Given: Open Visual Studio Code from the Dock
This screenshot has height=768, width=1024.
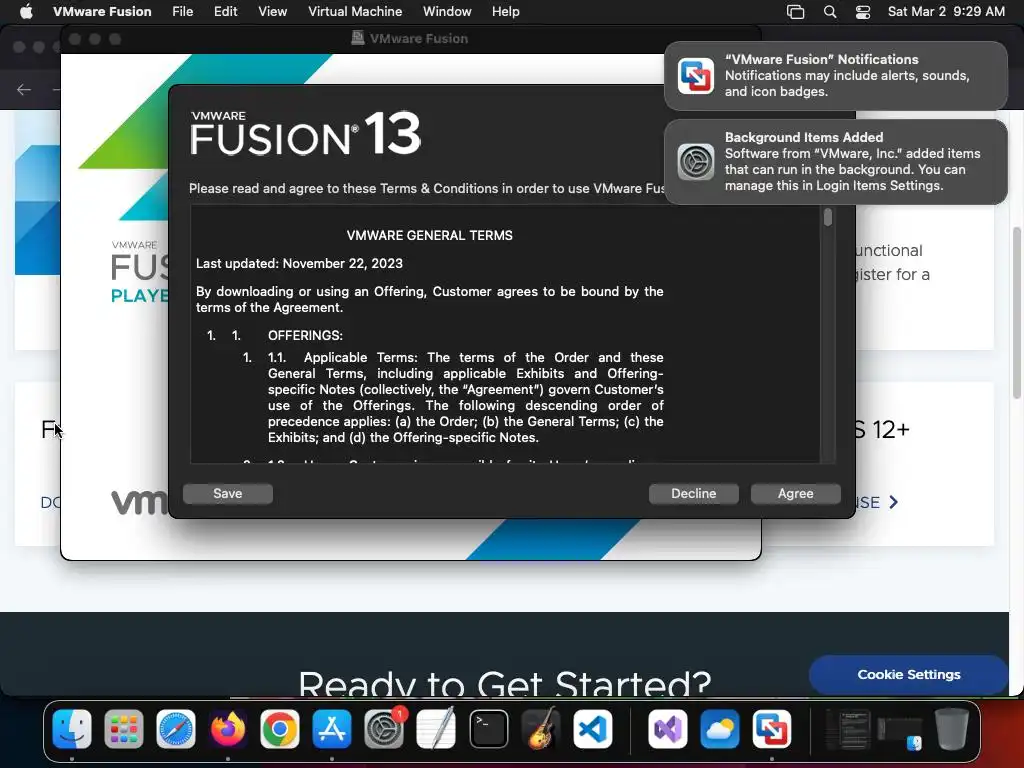Looking at the screenshot, I should 592,729.
